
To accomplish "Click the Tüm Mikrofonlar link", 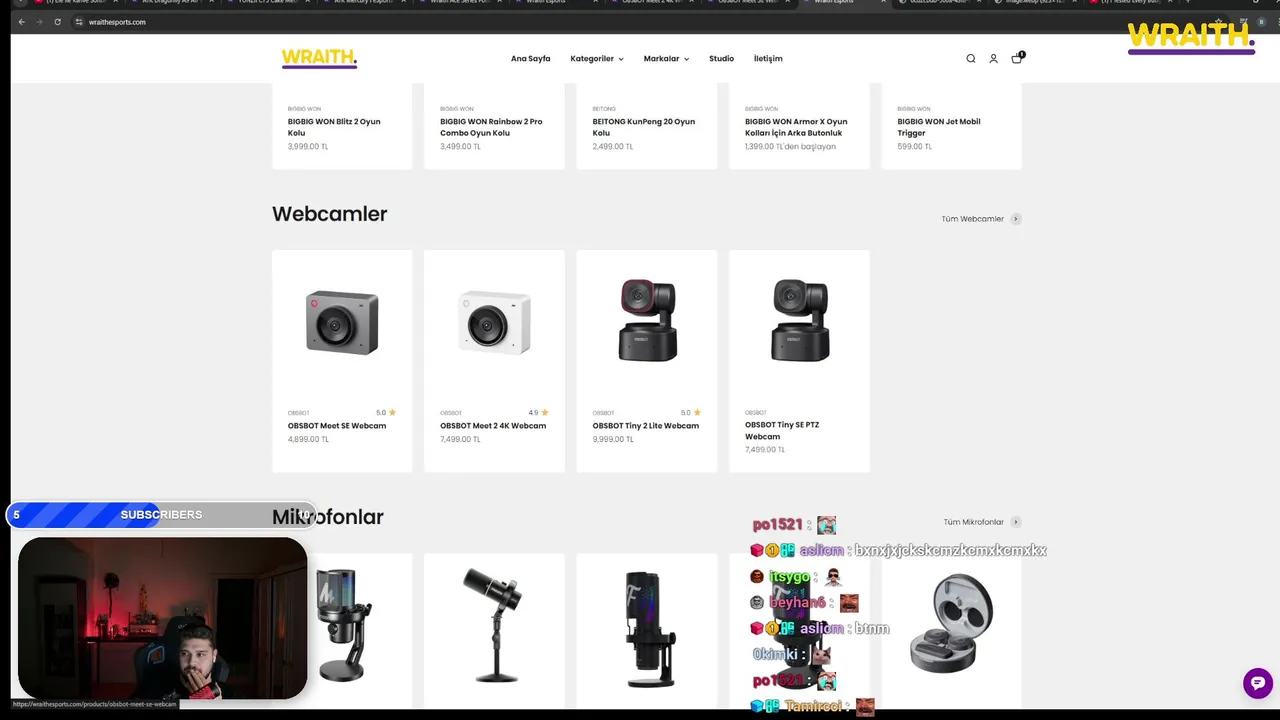I will click(x=973, y=522).
